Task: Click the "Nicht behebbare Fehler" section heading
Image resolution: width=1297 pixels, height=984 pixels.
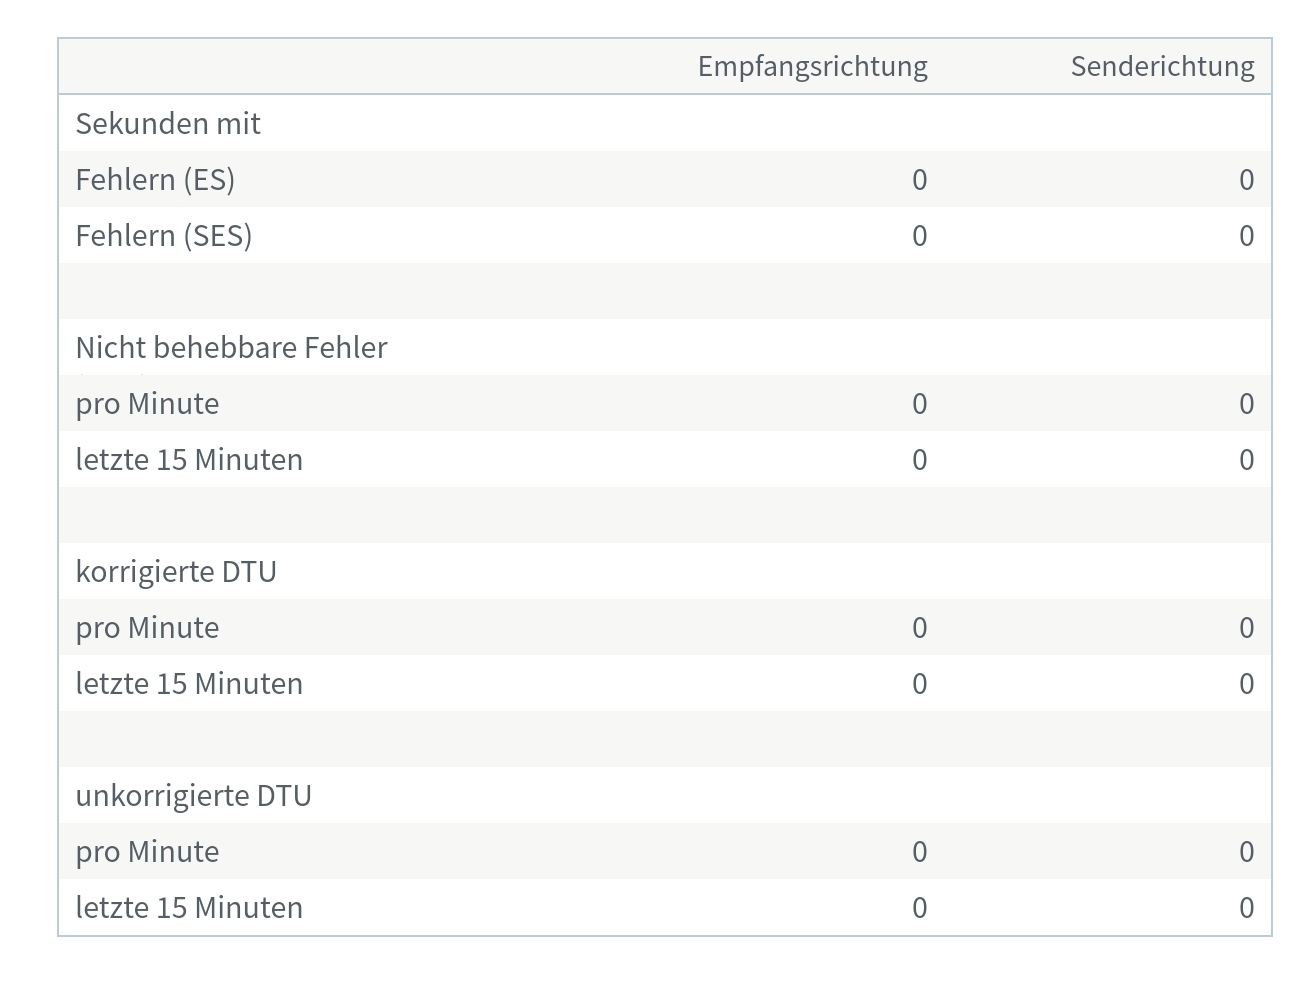Action: coord(231,347)
